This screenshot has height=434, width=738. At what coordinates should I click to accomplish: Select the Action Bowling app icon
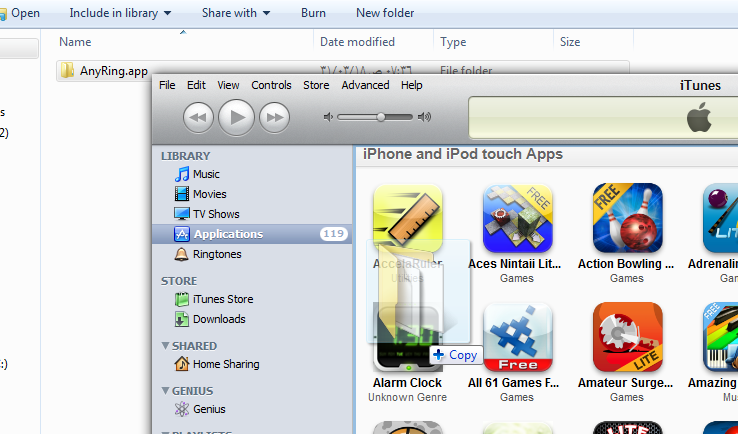coord(627,218)
